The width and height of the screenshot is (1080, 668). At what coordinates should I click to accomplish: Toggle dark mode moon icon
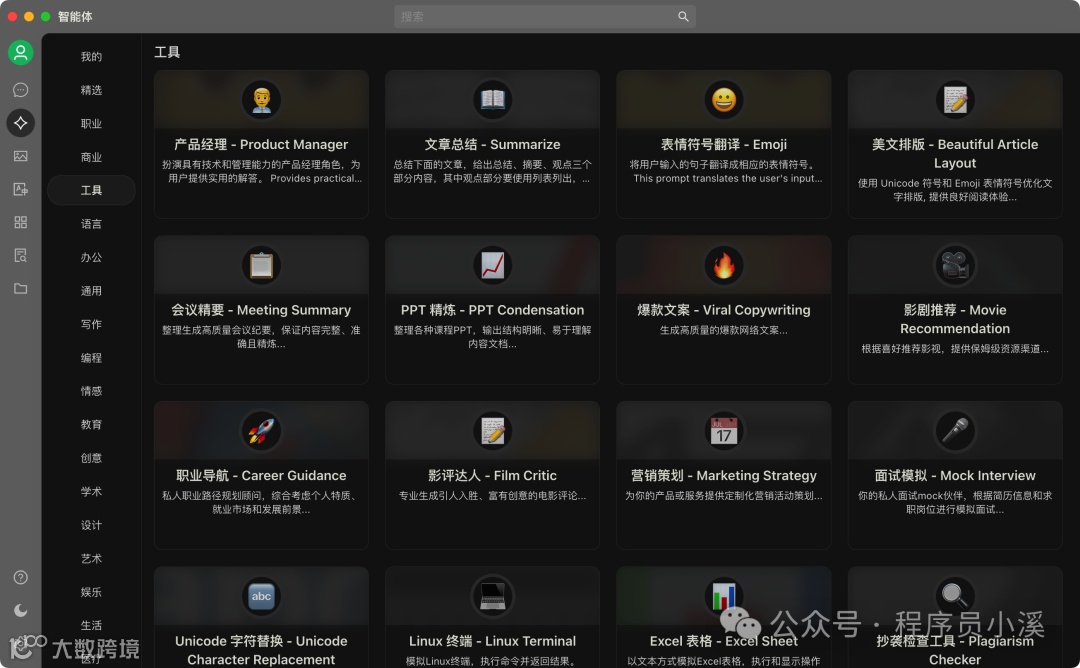(21, 610)
